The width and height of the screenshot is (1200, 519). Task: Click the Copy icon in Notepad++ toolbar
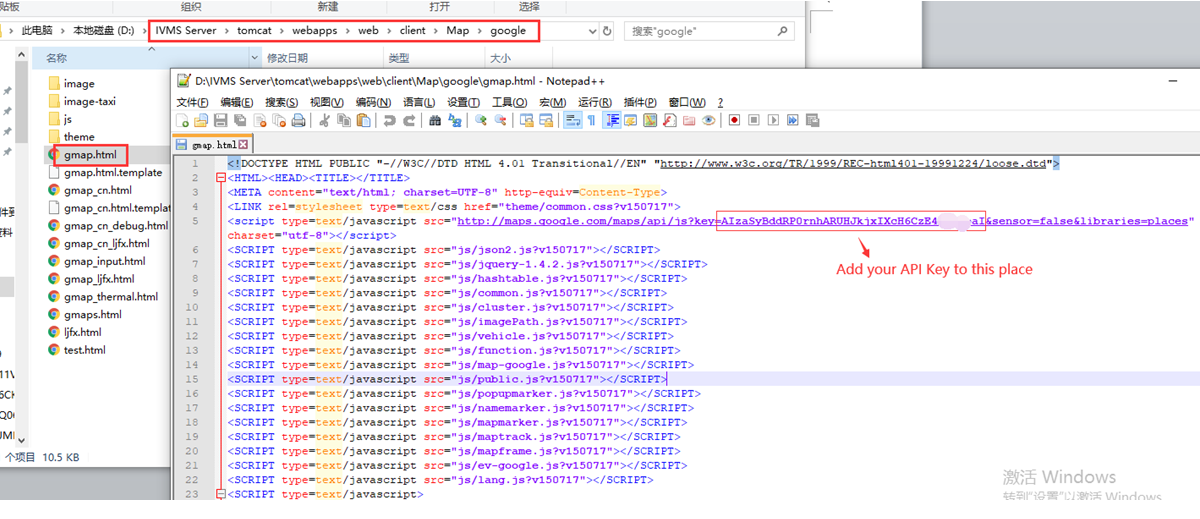point(344,120)
